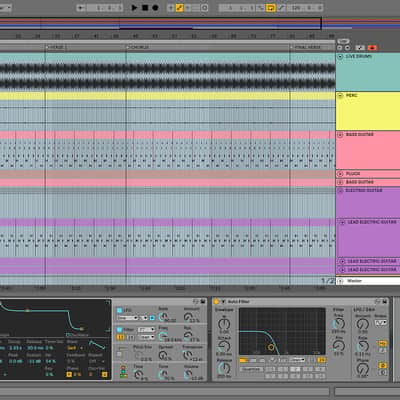
Task: Fold the first LEAD ELECTRIC GUITAR track
Action: click(342, 222)
